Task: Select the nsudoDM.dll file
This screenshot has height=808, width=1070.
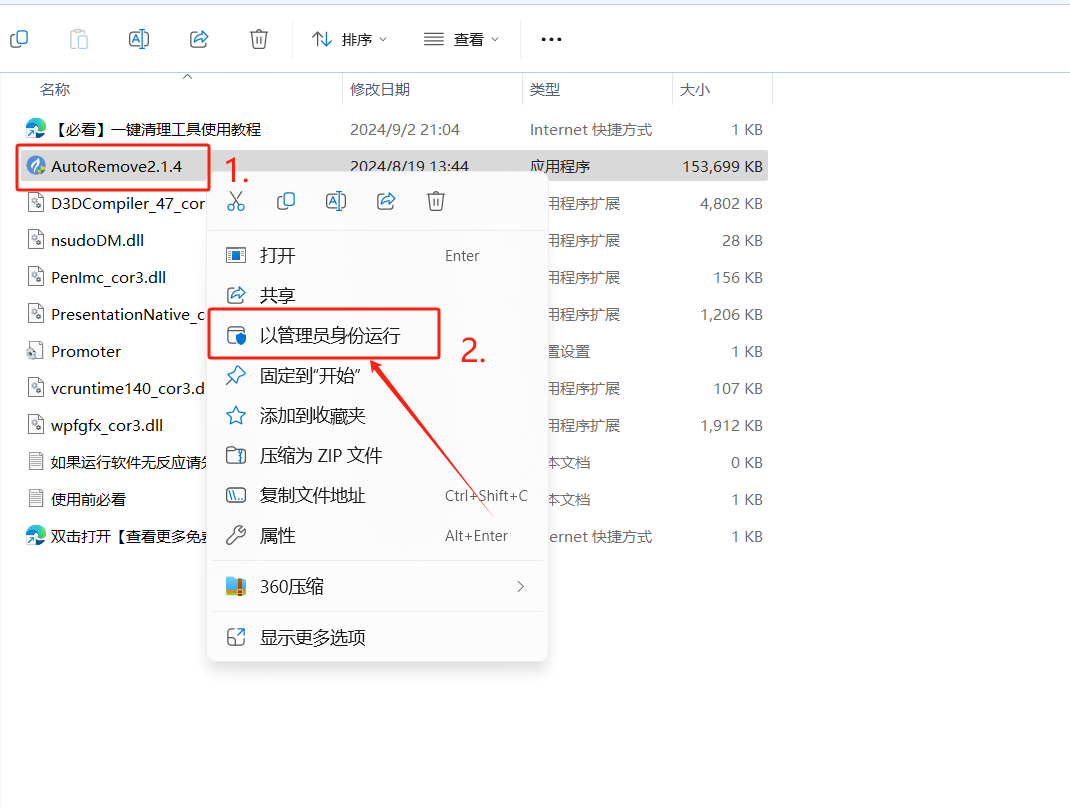Action: [x=98, y=240]
